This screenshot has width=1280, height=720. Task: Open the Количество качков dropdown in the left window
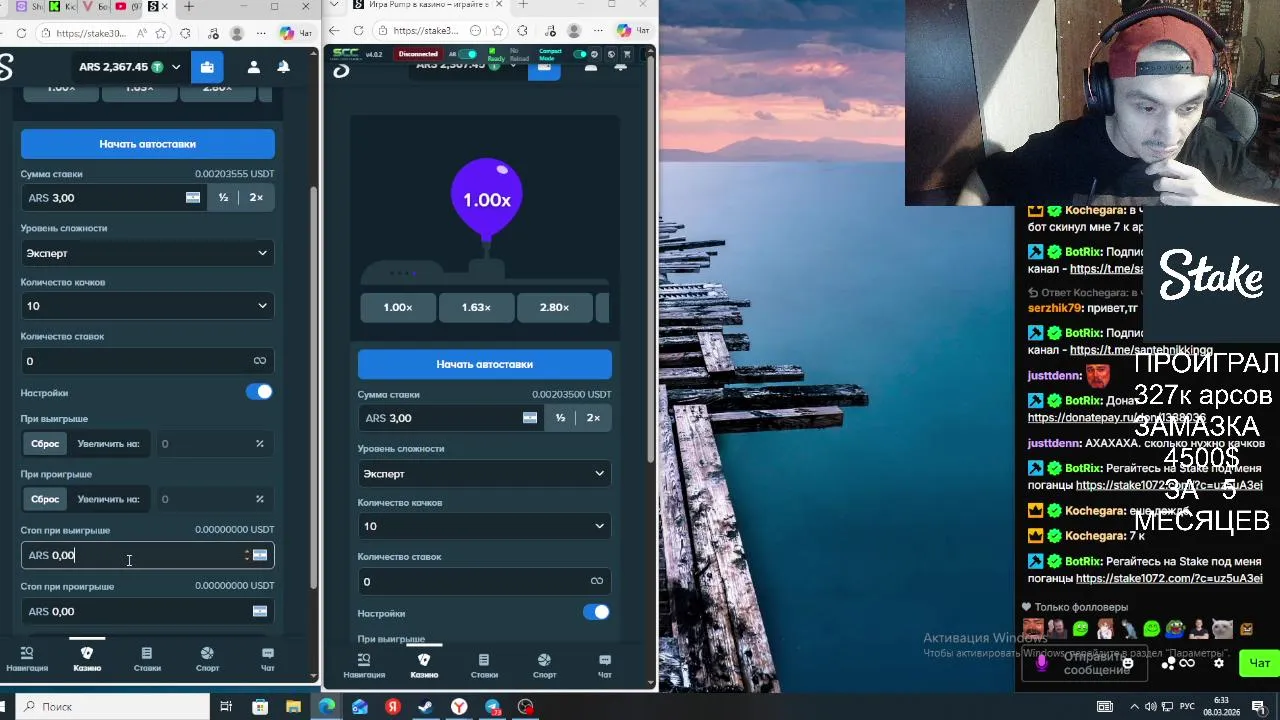147,306
